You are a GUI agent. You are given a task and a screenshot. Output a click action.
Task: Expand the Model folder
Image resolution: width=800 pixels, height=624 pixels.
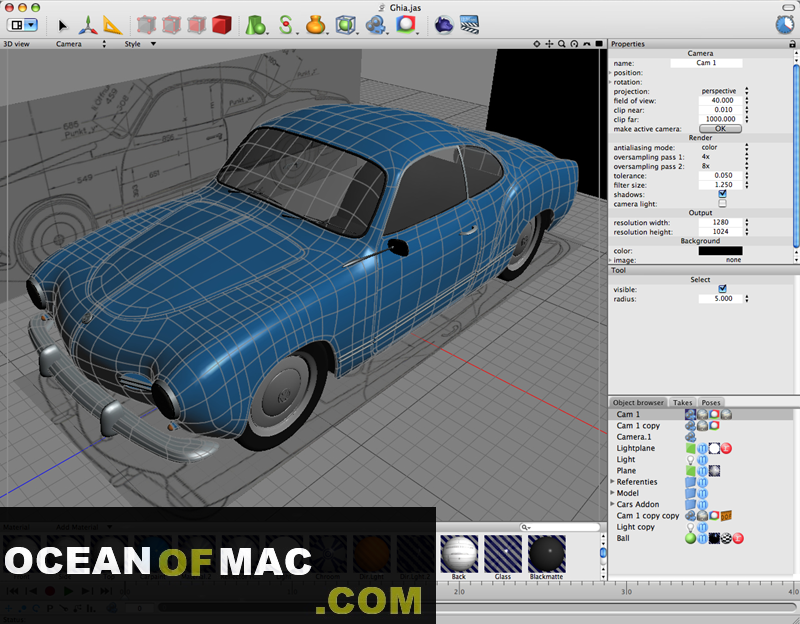coord(613,493)
